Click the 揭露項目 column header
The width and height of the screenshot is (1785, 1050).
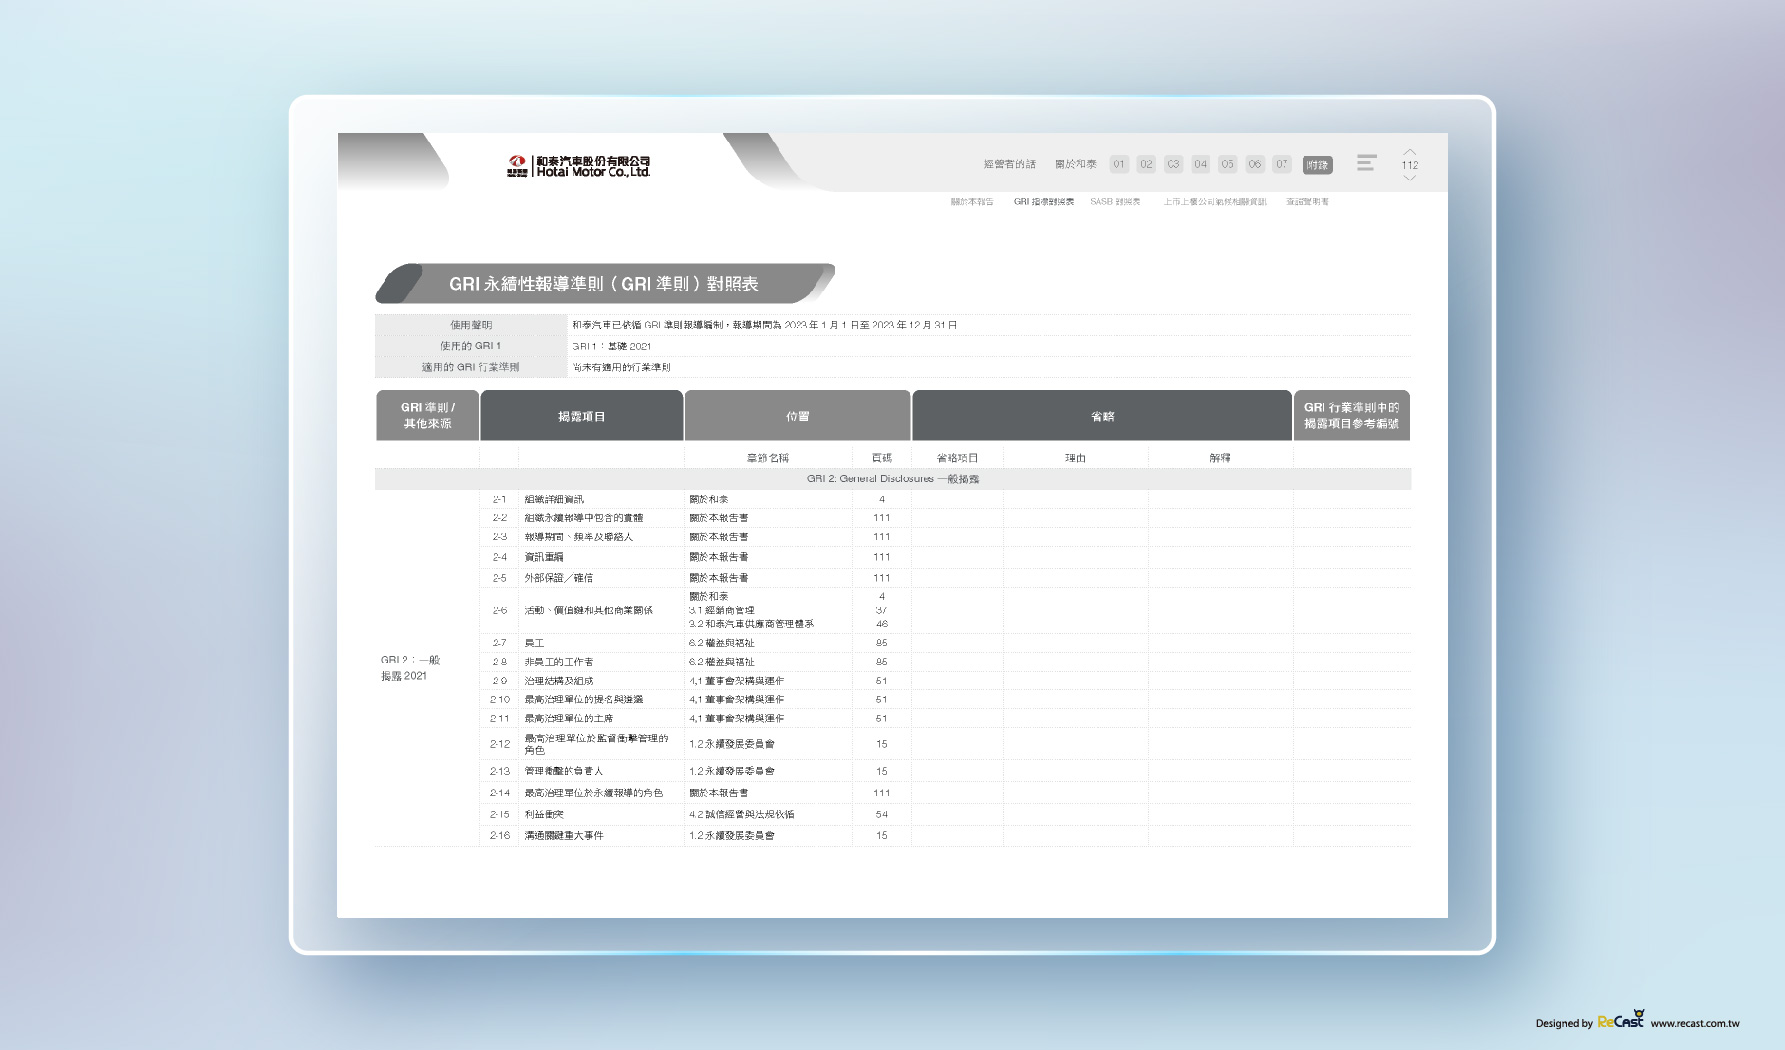[x=581, y=416]
